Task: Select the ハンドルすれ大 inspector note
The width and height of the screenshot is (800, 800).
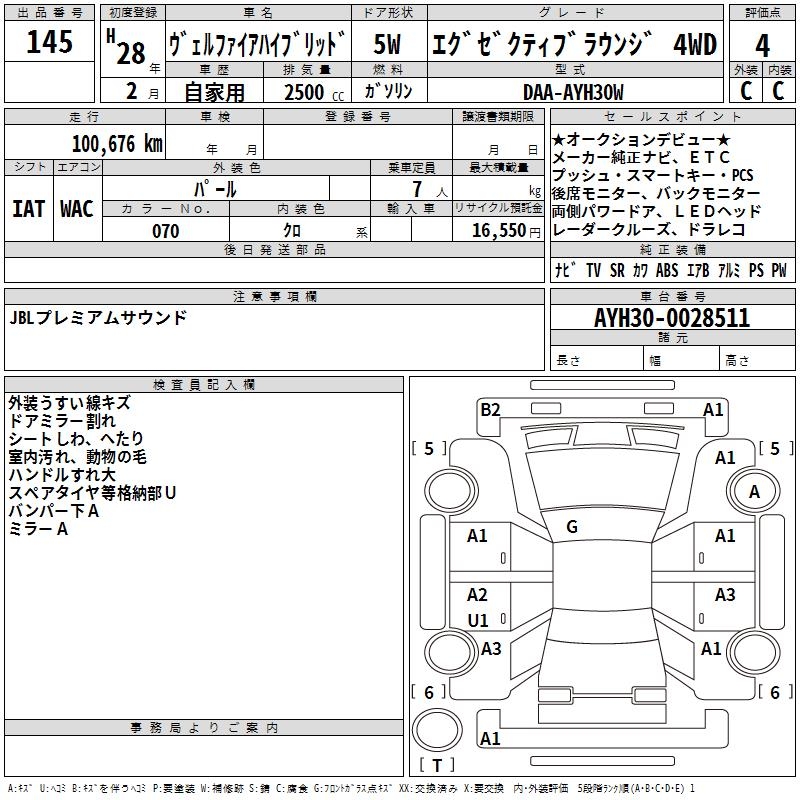Action: point(62,474)
